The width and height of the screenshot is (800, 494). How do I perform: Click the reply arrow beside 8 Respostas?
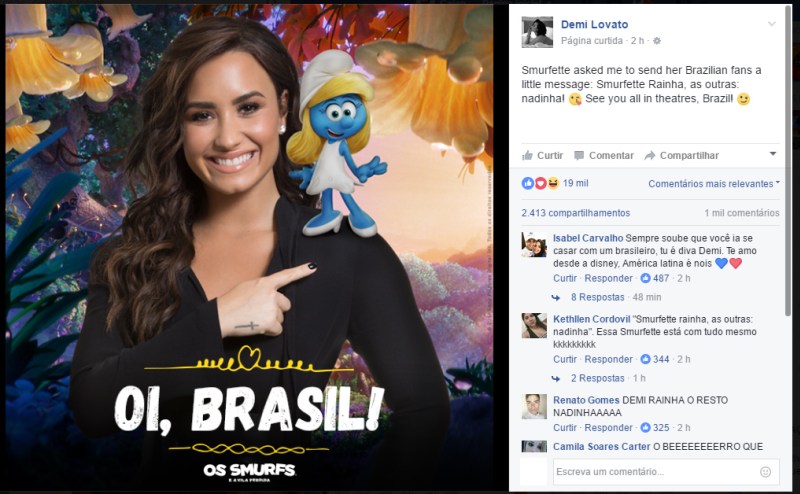click(x=556, y=298)
